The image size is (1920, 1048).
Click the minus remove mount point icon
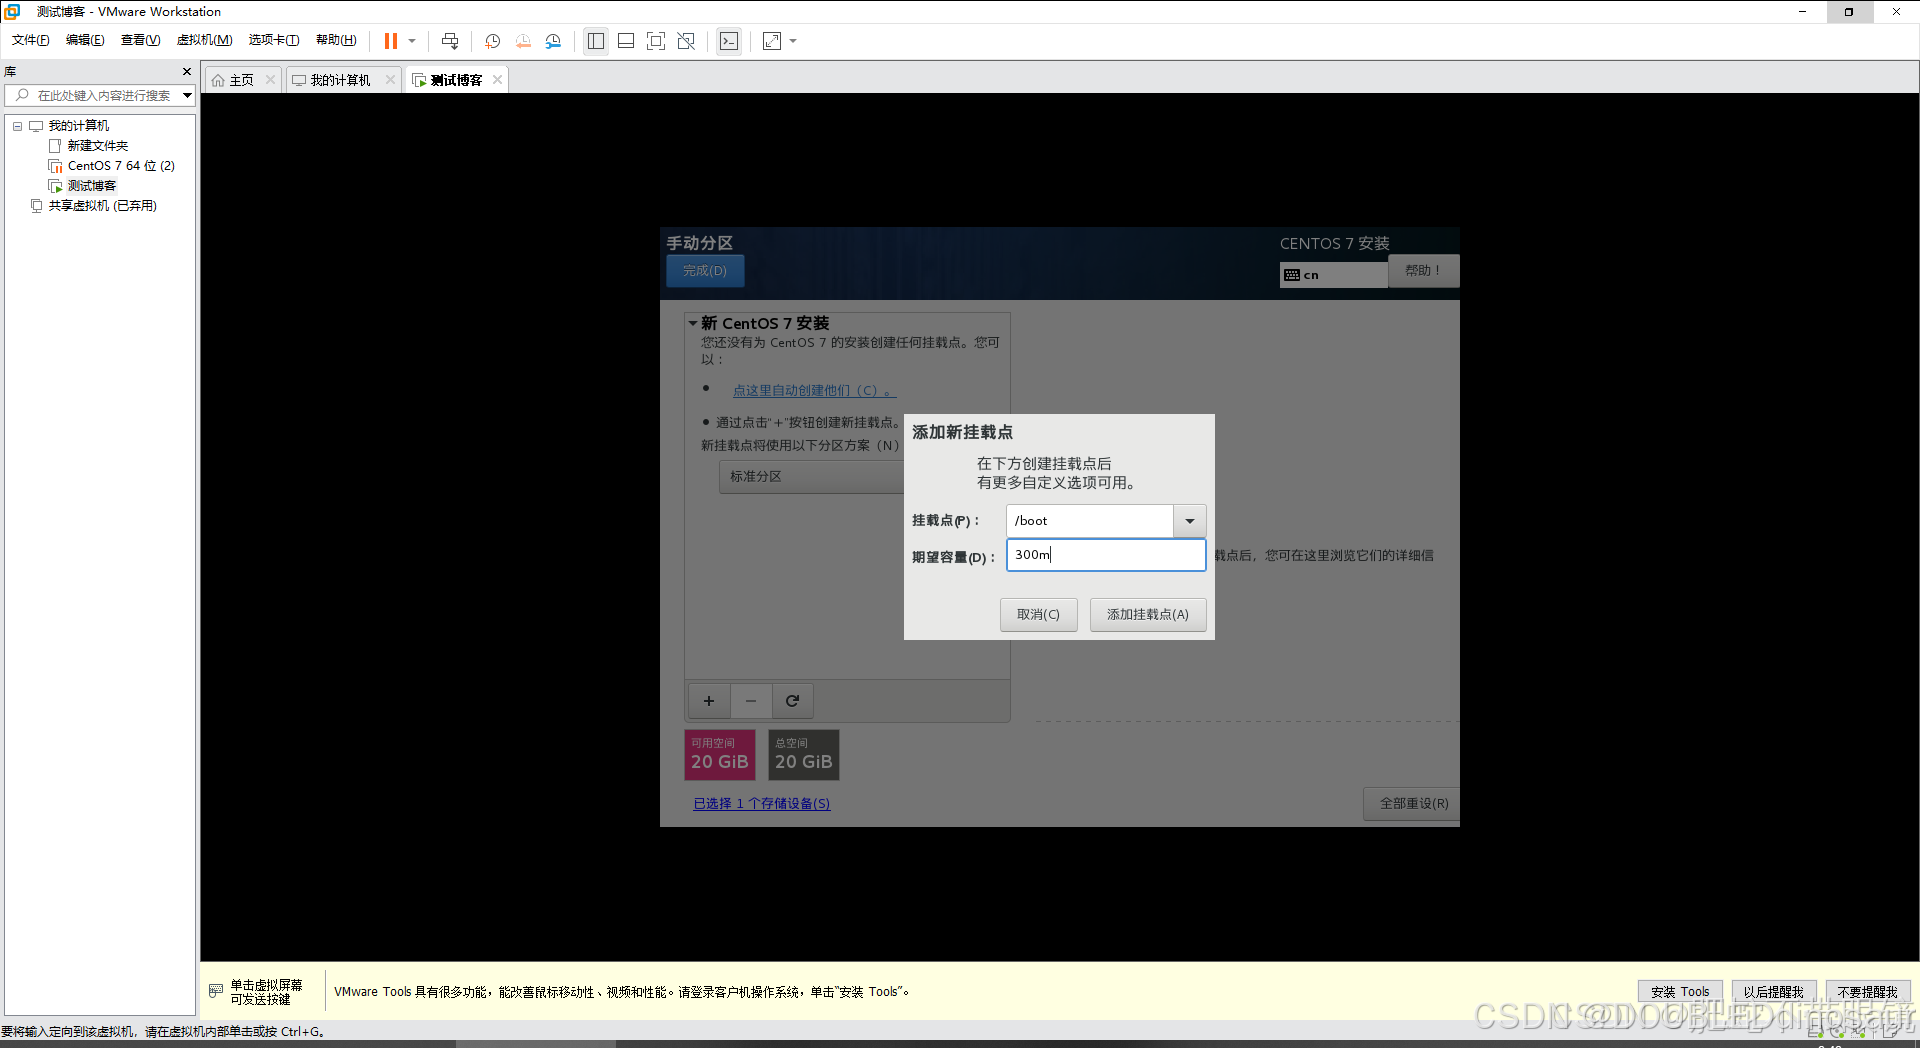[x=751, y=701]
